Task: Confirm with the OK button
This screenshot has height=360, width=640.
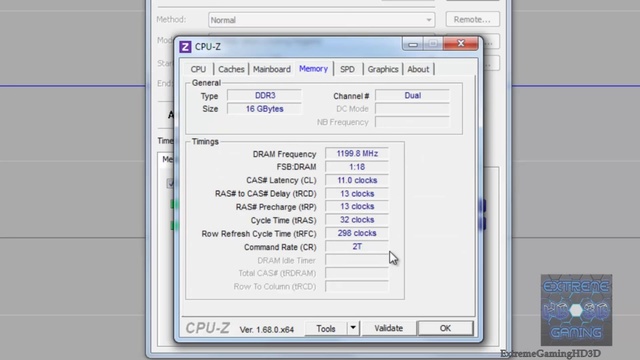Action: point(445,328)
